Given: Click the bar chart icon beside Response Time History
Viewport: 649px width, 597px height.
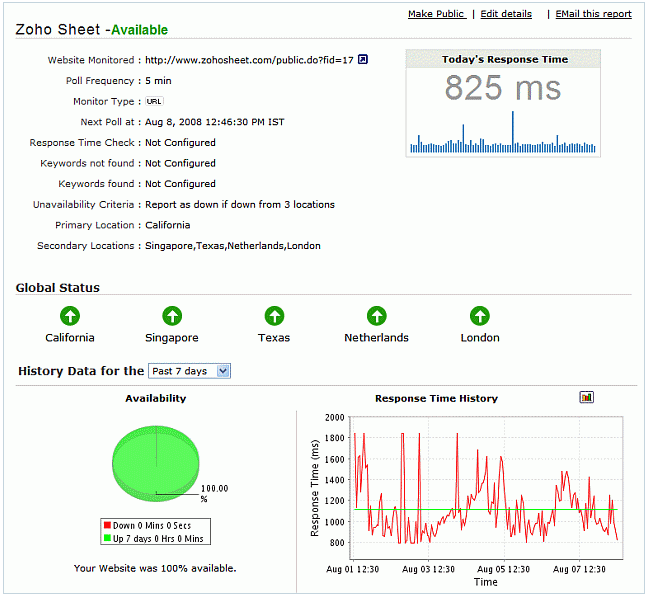Looking at the screenshot, I should tap(586, 397).
